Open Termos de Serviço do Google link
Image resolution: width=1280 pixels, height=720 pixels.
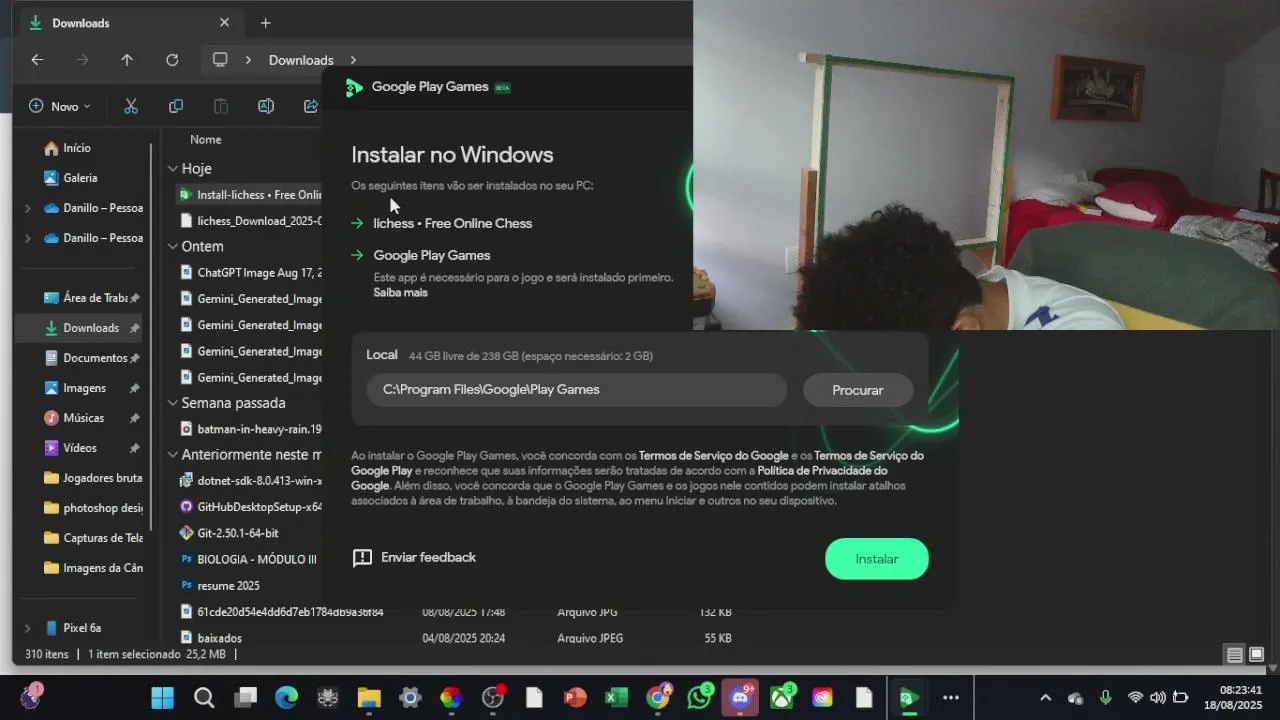pyautogui.click(x=714, y=456)
